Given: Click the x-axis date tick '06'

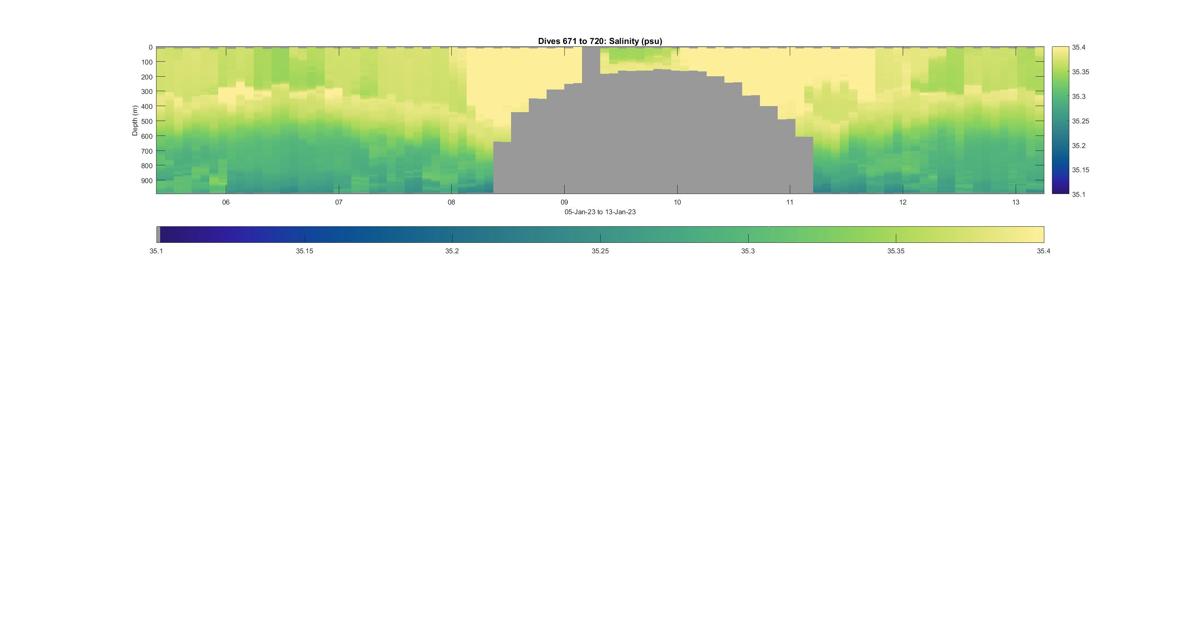Looking at the screenshot, I should pos(226,202).
